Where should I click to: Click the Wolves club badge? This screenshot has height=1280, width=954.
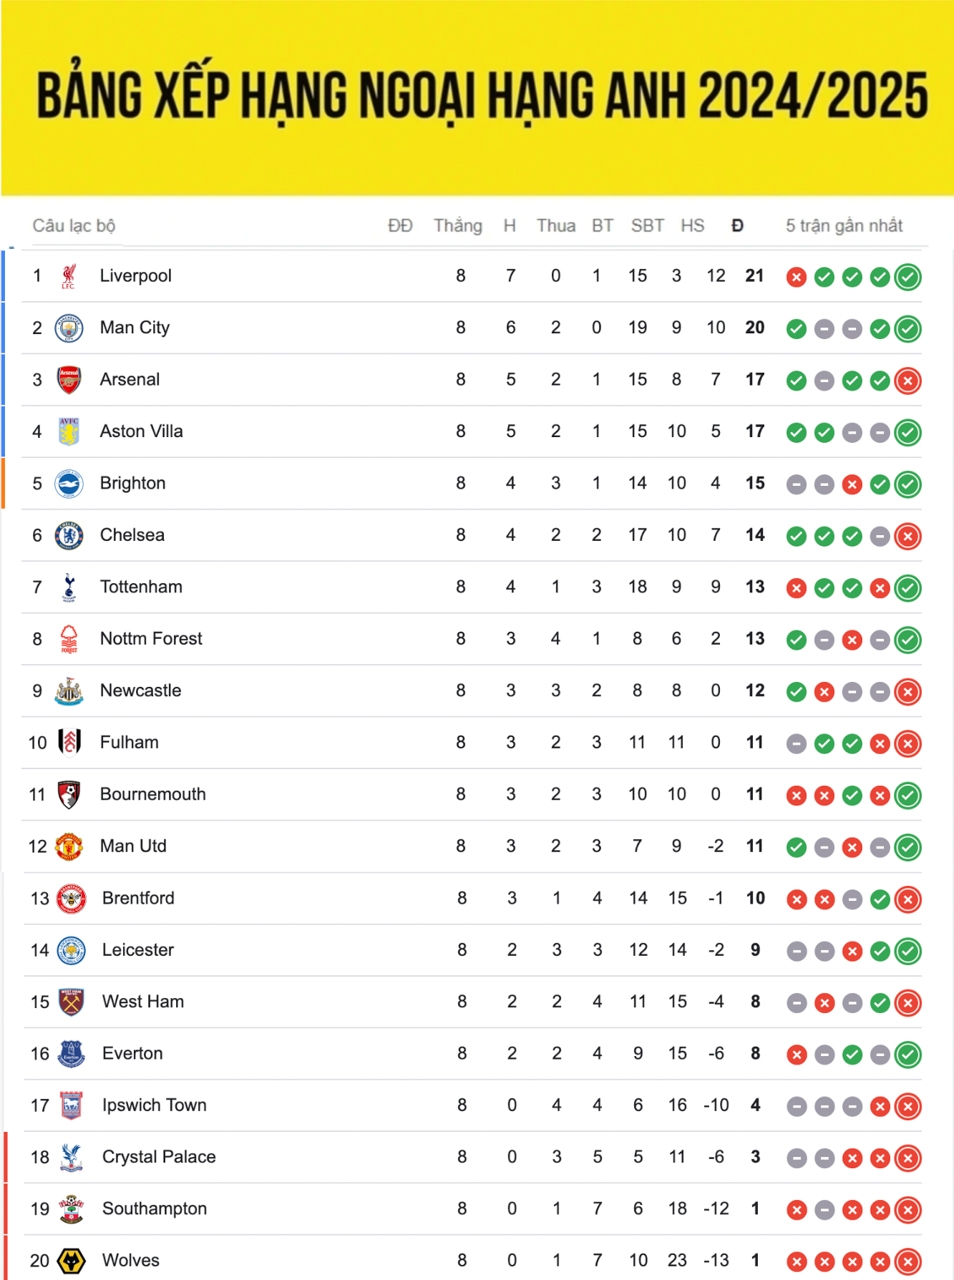[x=70, y=1261]
